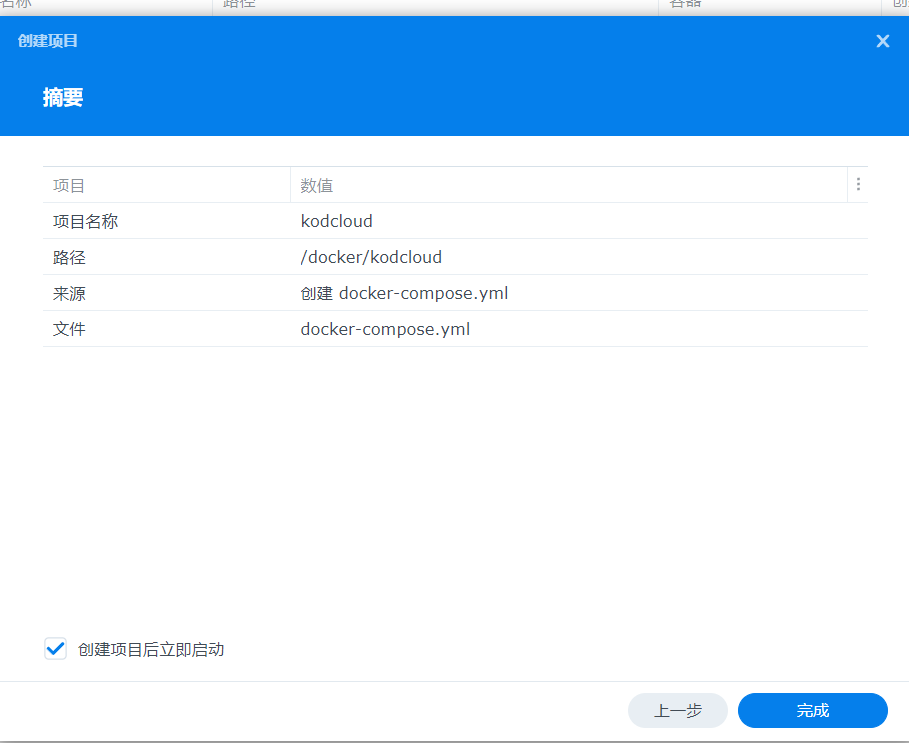The height and width of the screenshot is (743, 909).
Task: Select the /docker/kodcloud path value
Action: point(371,257)
